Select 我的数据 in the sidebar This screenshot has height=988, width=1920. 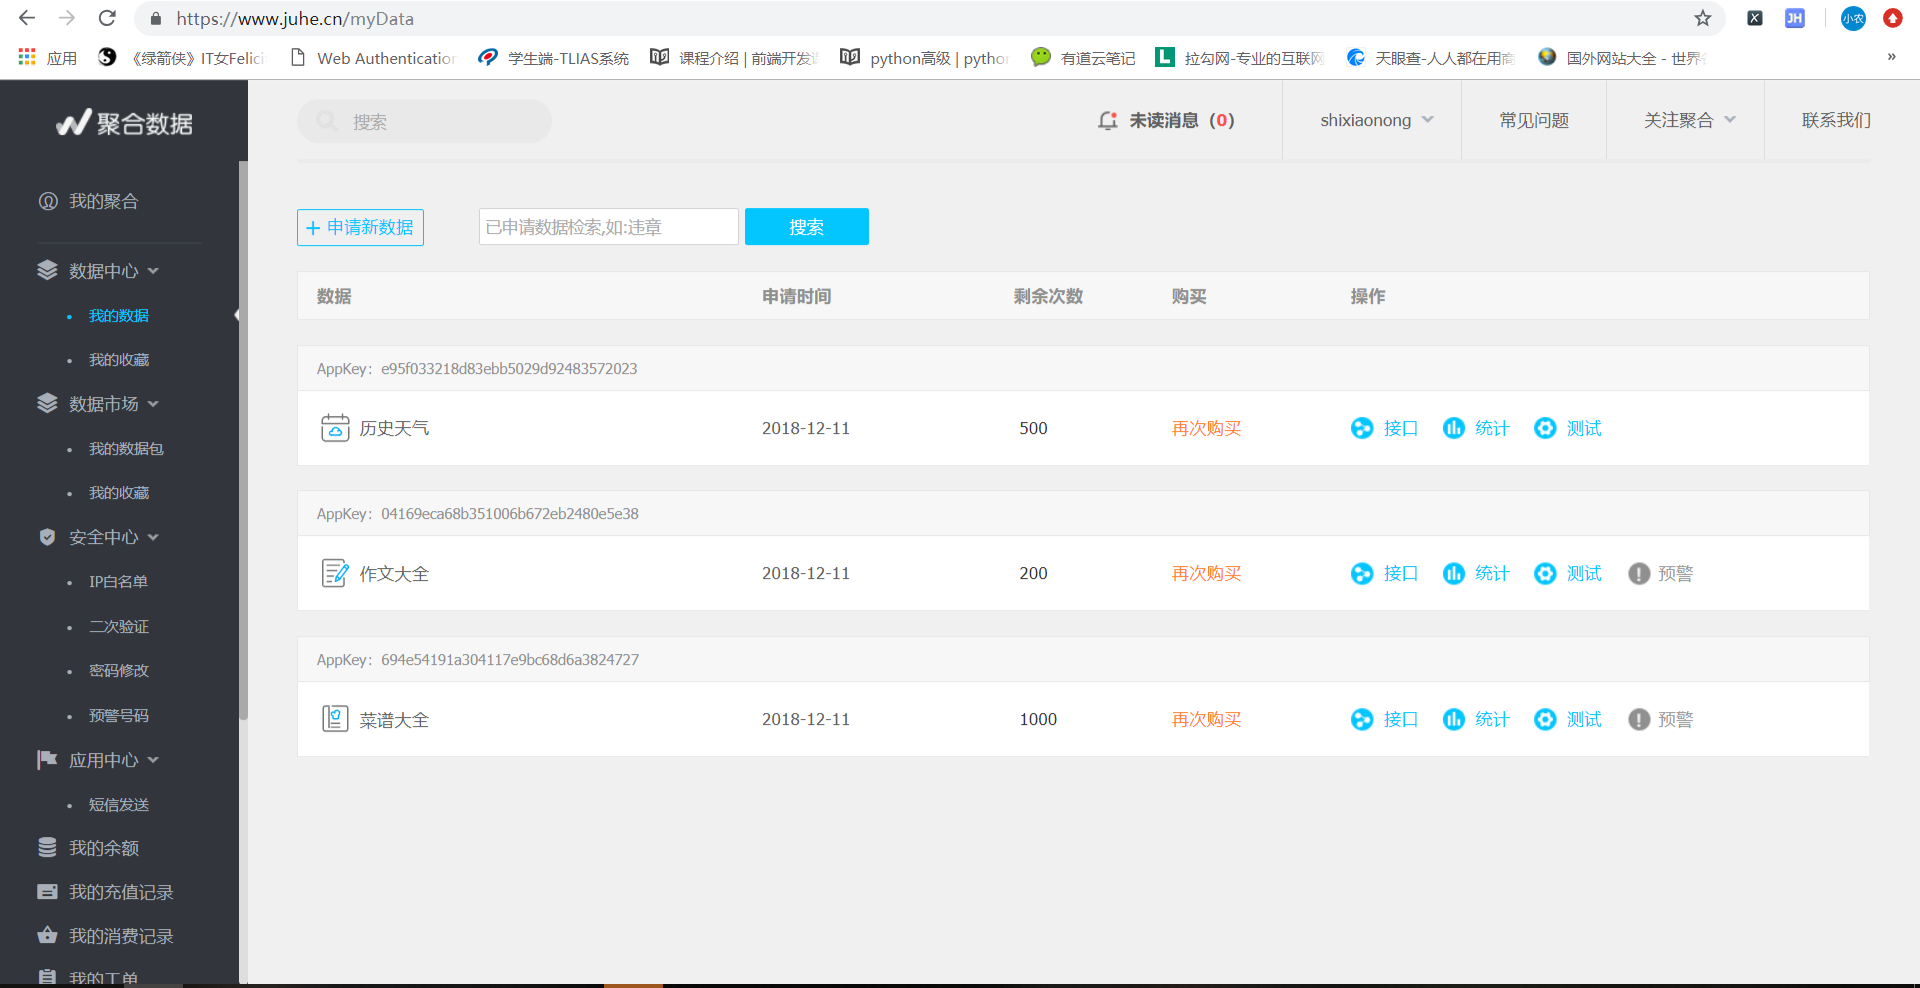[x=119, y=316]
